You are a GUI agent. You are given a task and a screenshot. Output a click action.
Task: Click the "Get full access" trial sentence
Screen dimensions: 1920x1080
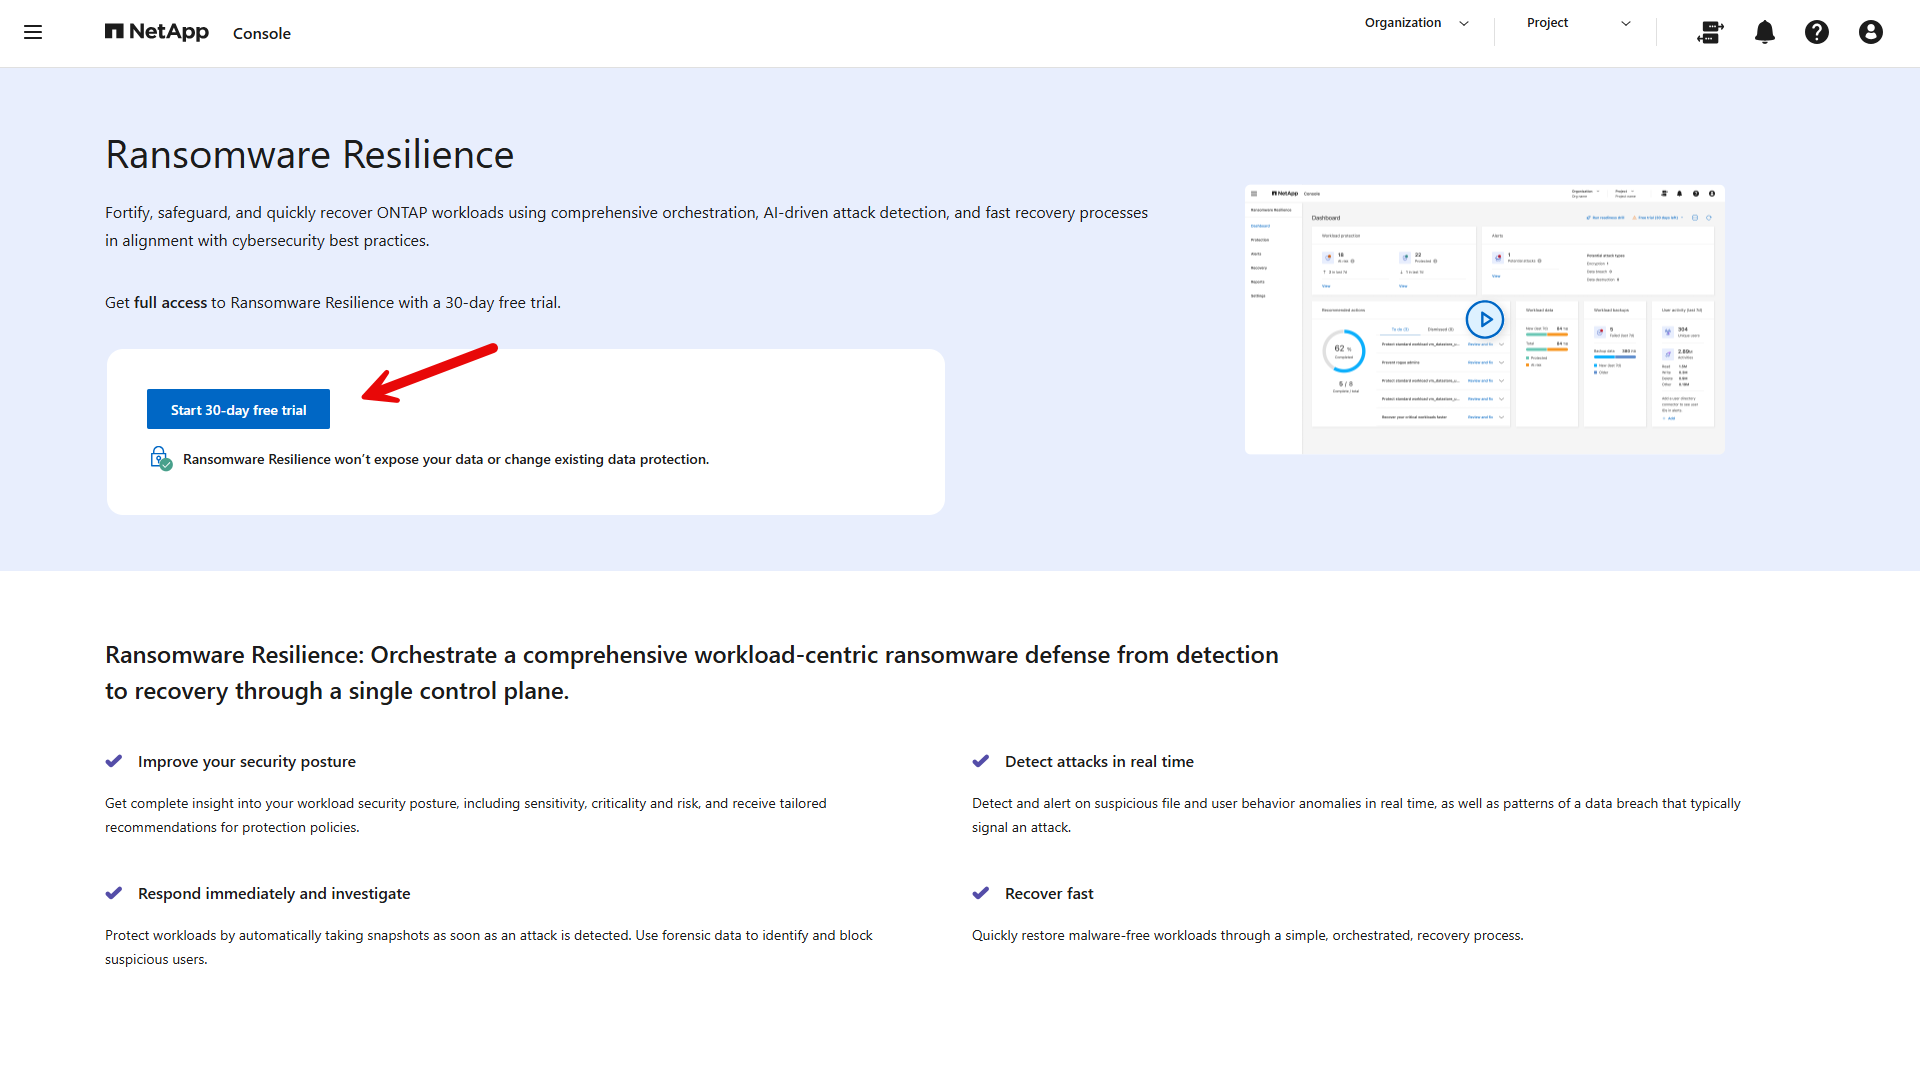pyautogui.click(x=333, y=303)
